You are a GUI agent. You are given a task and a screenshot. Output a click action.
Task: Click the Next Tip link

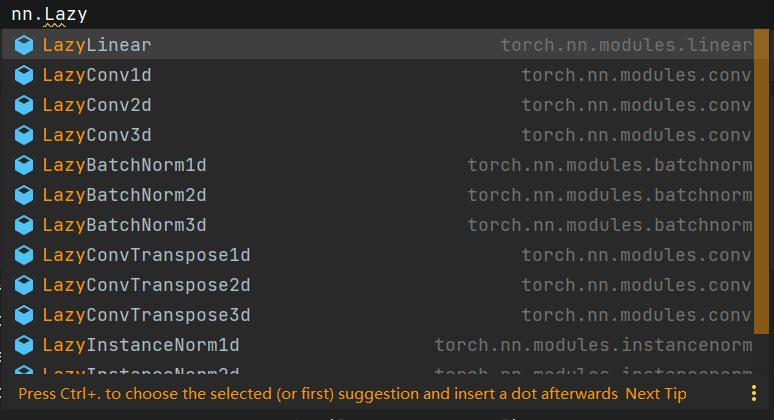tap(656, 394)
